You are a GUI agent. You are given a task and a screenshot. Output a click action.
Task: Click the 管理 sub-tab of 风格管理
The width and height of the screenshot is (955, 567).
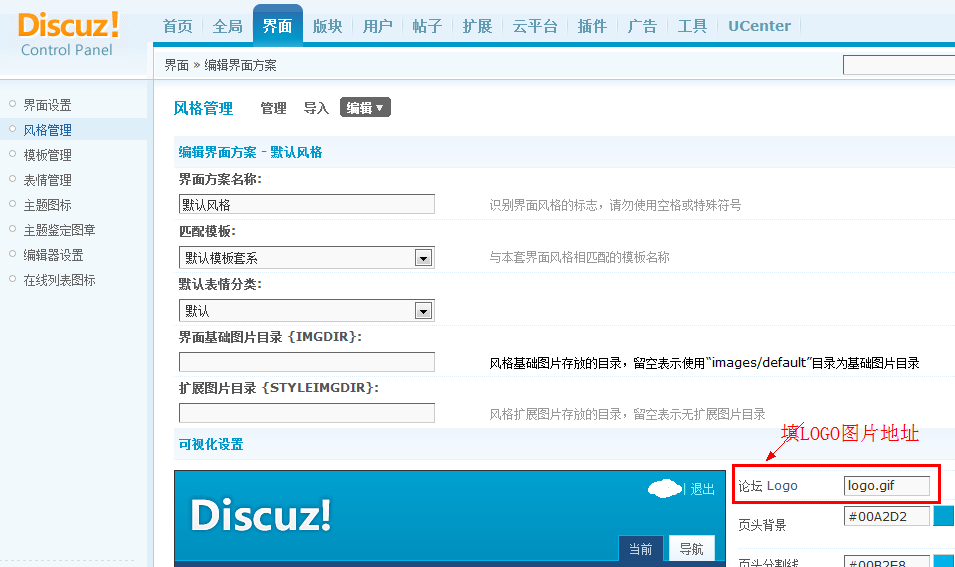click(273, 108)
